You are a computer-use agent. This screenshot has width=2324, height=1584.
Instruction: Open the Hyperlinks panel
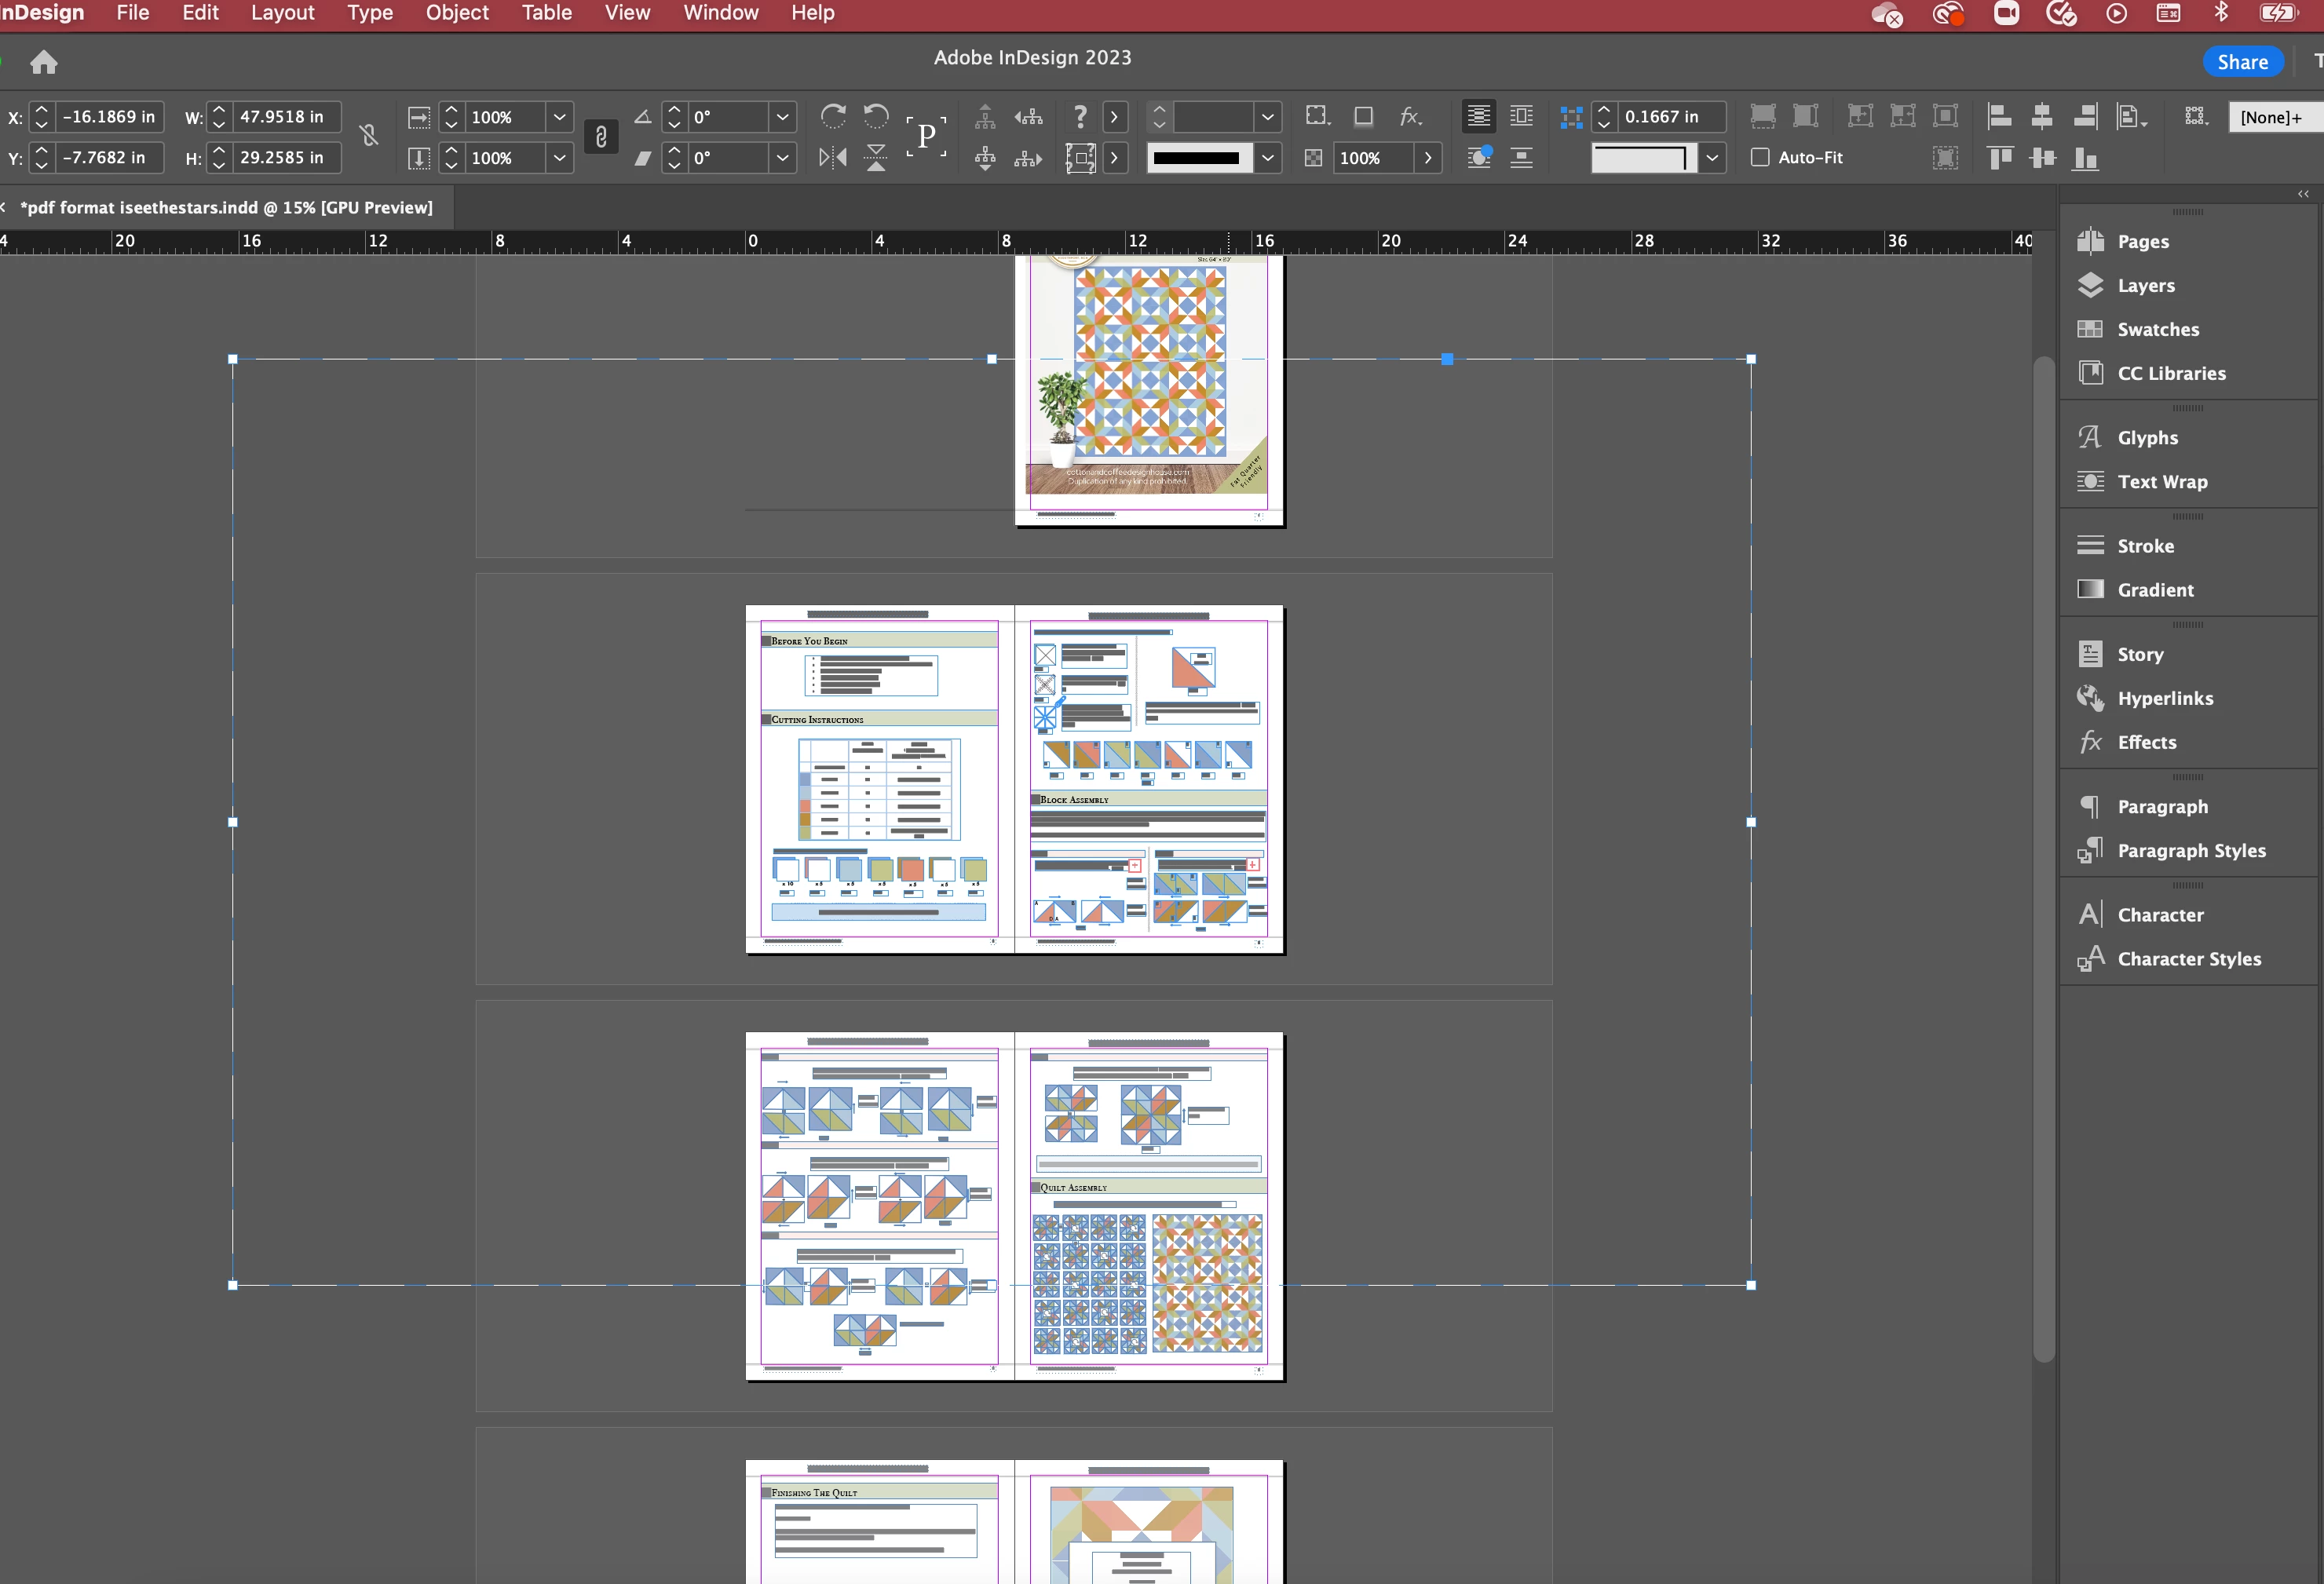coord(2164,698)
